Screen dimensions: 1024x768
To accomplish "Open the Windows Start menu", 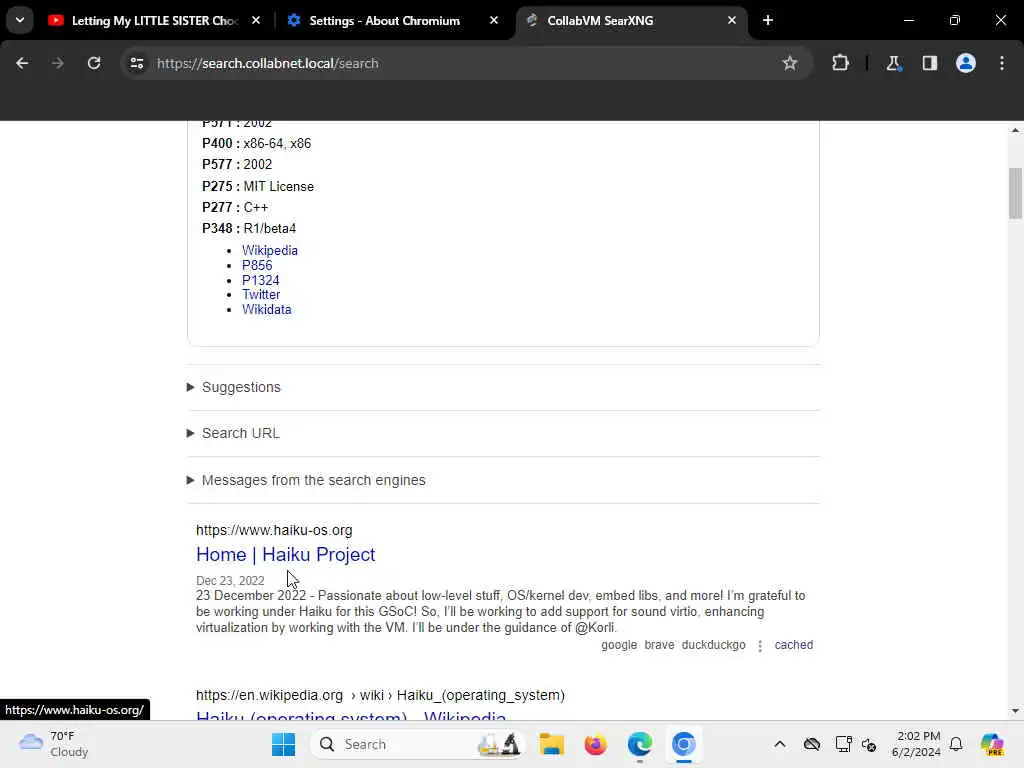I will pyautogui.click(x=283, y=744).
